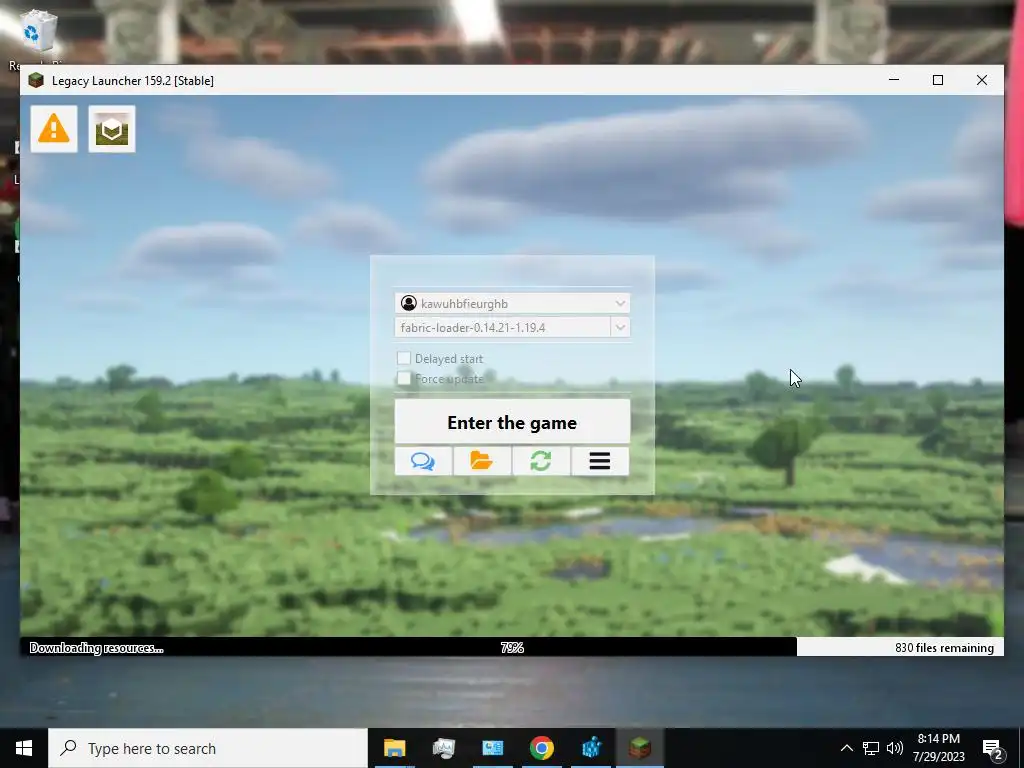Expand the fabric-loader version dropdown arrow

click(x=620, y=327)
